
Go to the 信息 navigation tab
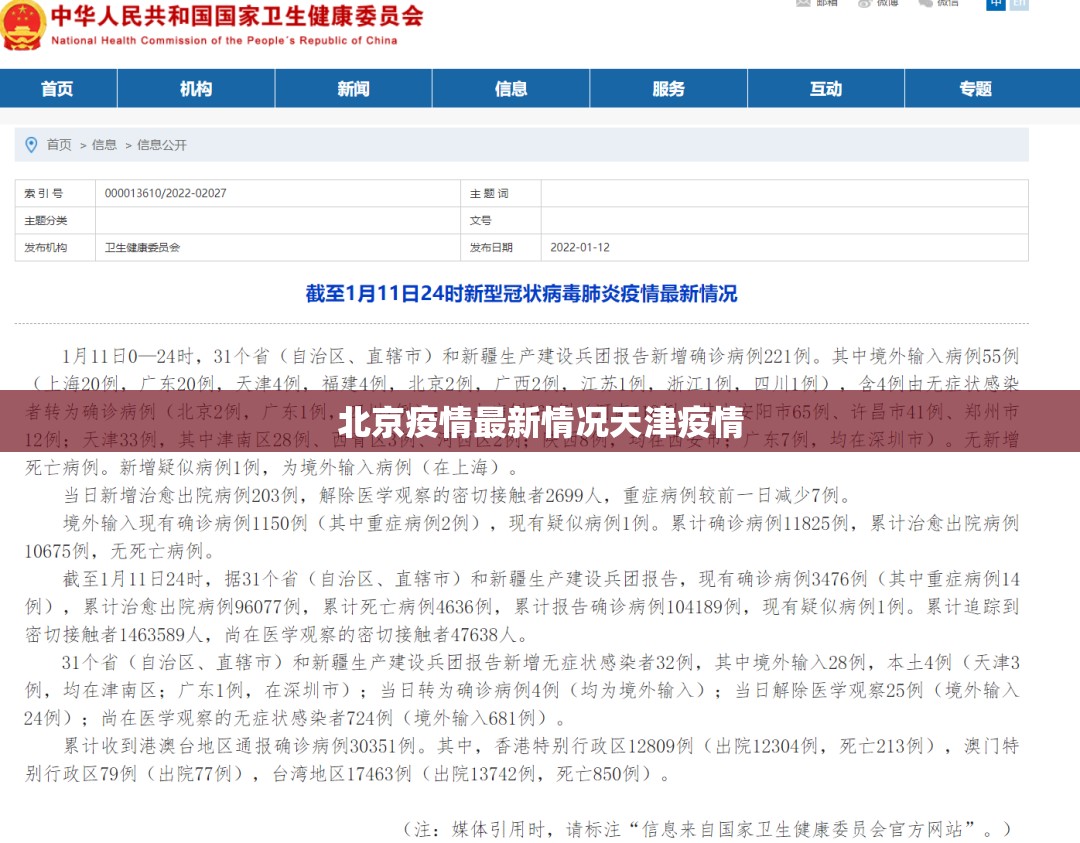coord(511,89)
